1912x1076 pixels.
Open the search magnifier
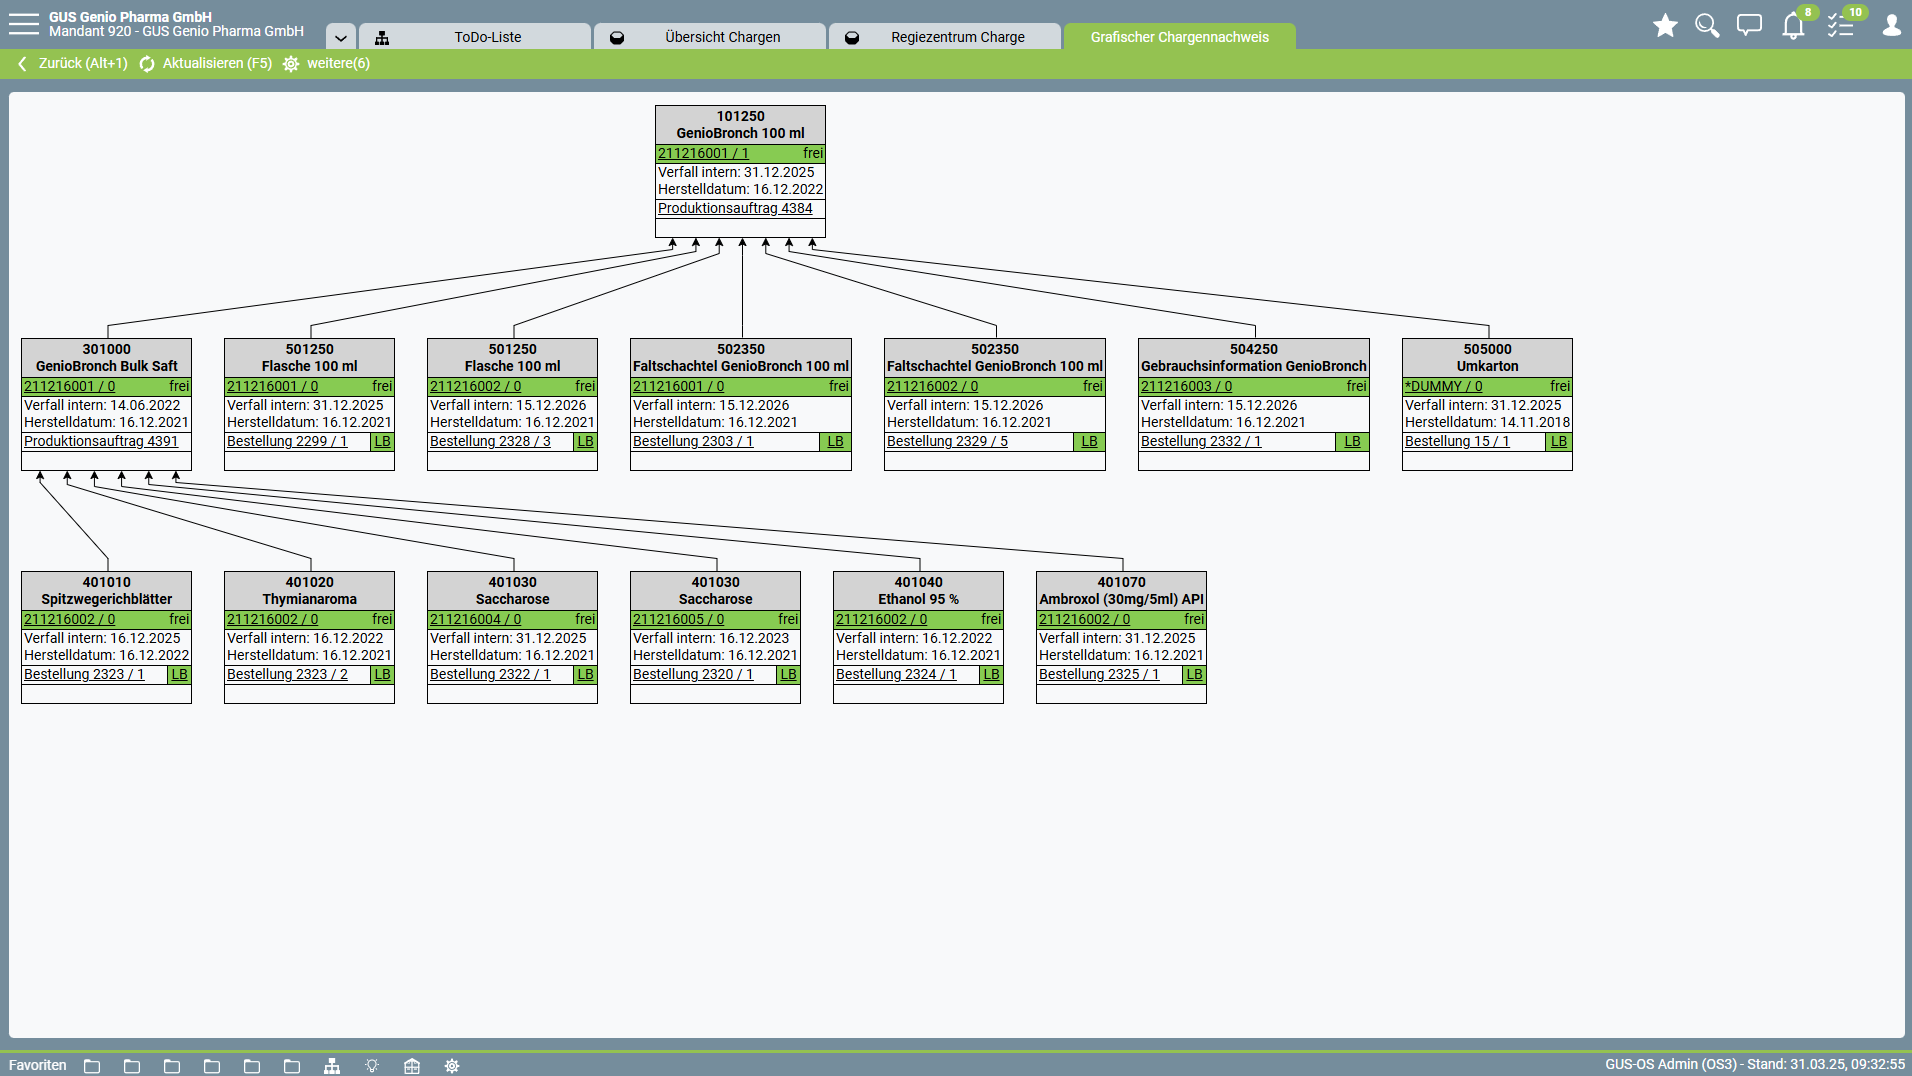pos(1707,26)
